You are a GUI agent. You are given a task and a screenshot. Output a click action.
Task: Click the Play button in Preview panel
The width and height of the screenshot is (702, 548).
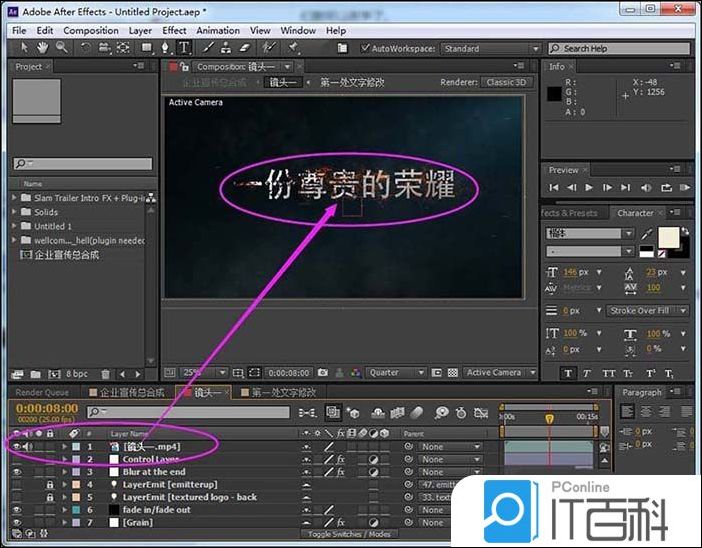pyautogui.click(x=589, y=187)
